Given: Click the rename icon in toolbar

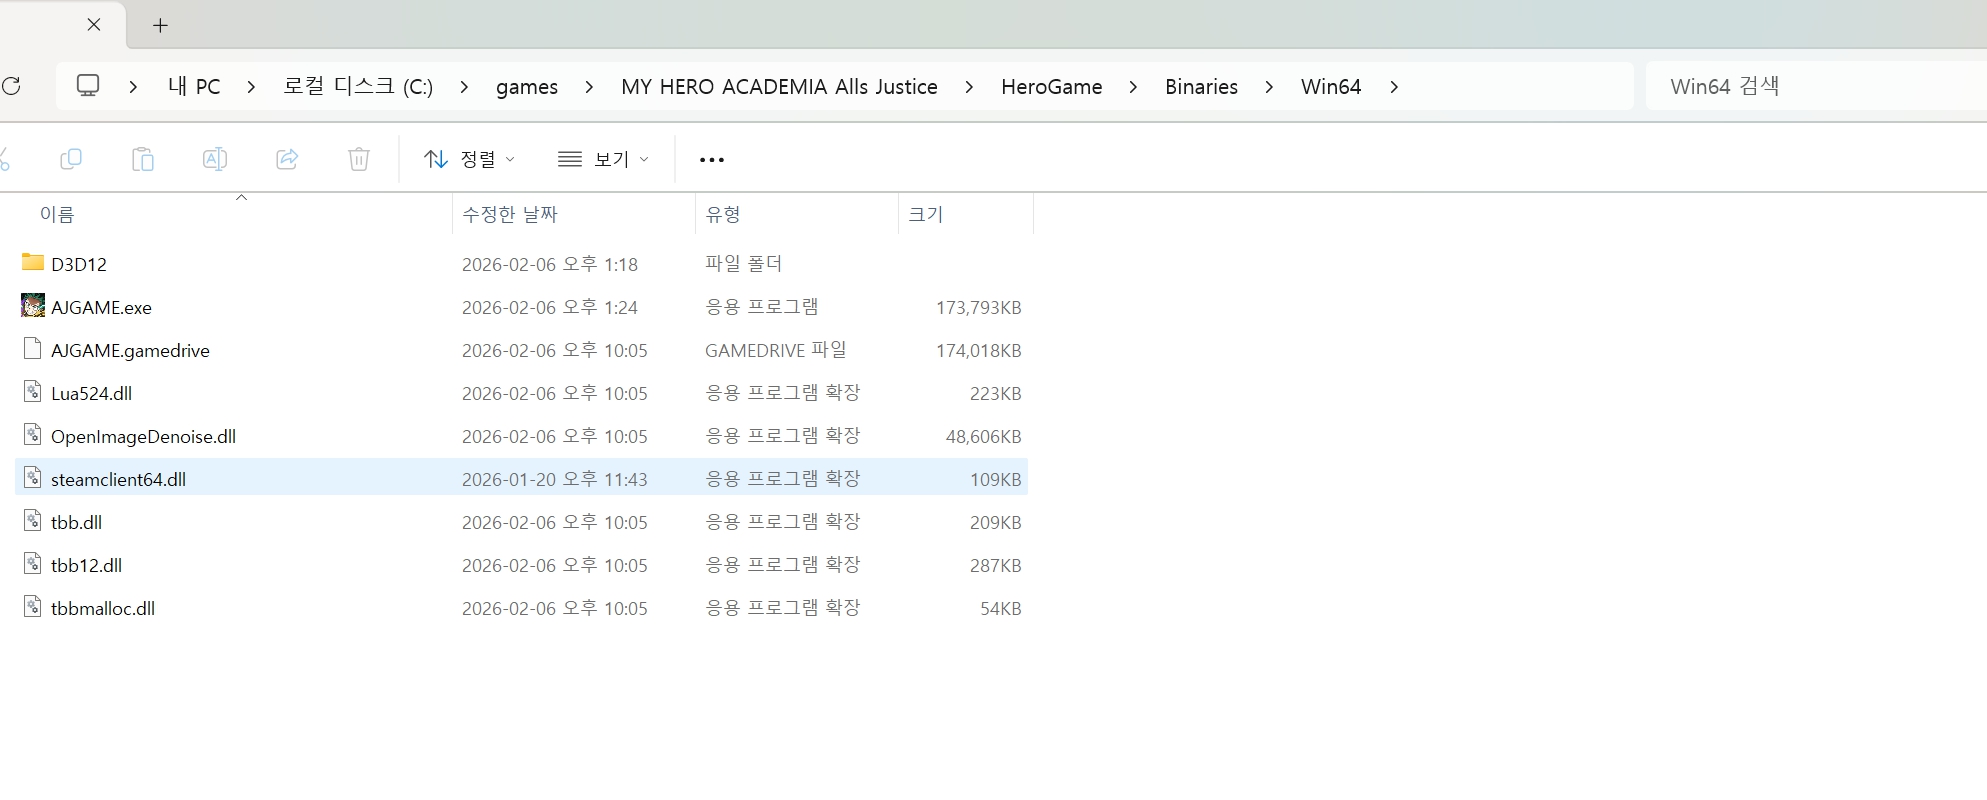Looking at the screenshot, I should 215,159.
